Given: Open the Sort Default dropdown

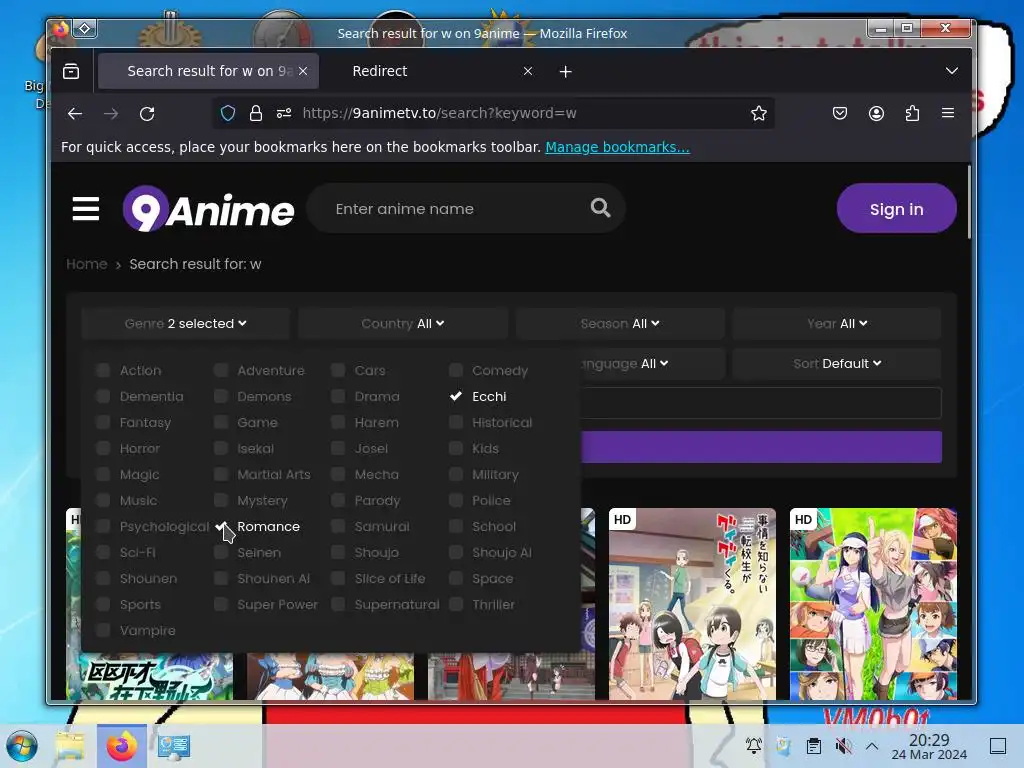Looking at the screenshot, I should 837,364.
